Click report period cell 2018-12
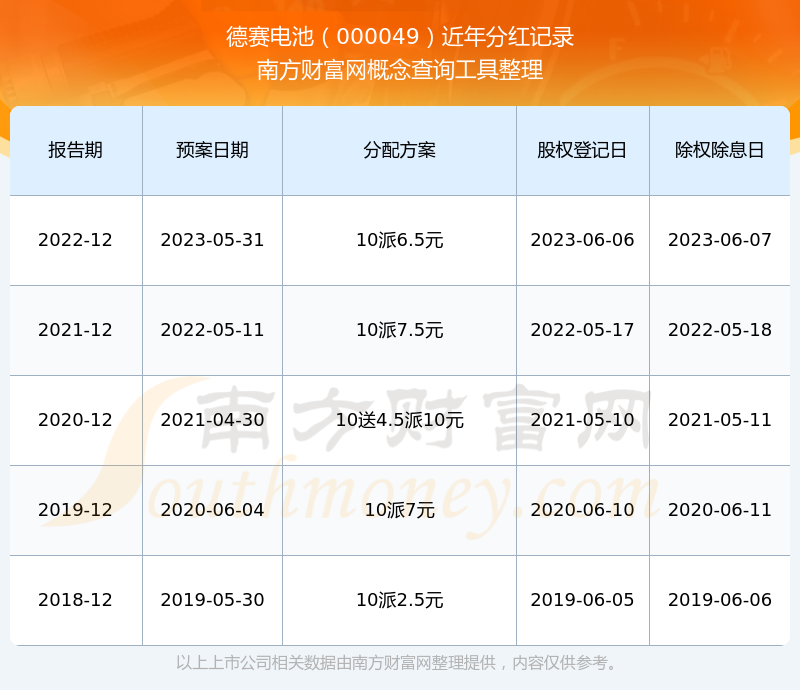The height and width of the screenshot is (690, 800). coord(75,600)
